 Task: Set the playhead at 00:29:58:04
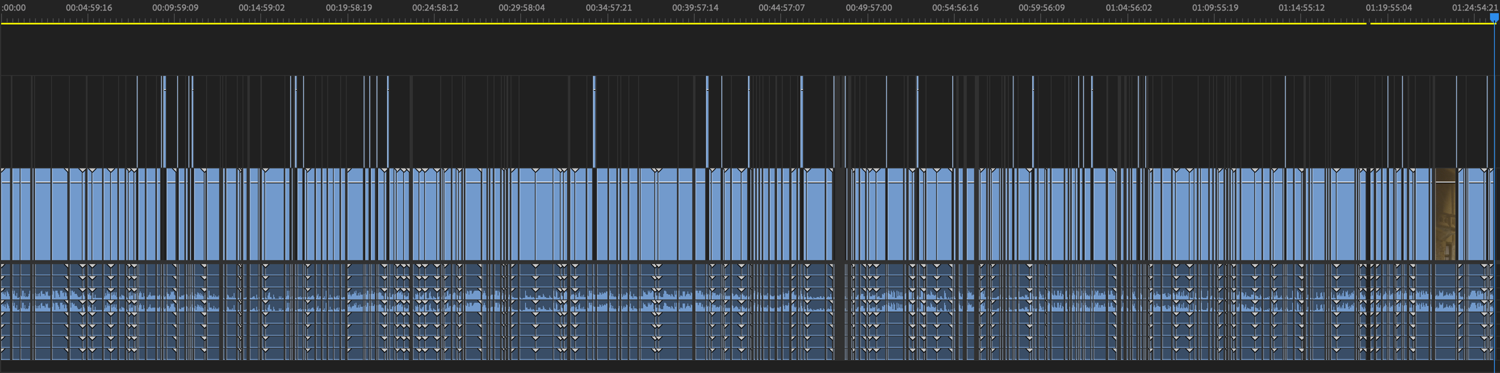pyautogui.click(x=522, y=7)
